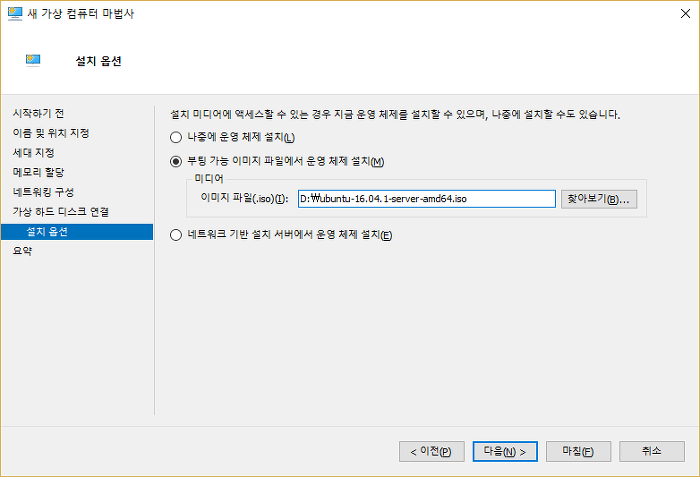The image size is (700, 477).
Task: Go to '이름 및 위치 지정' step
Action: [51, 133]
